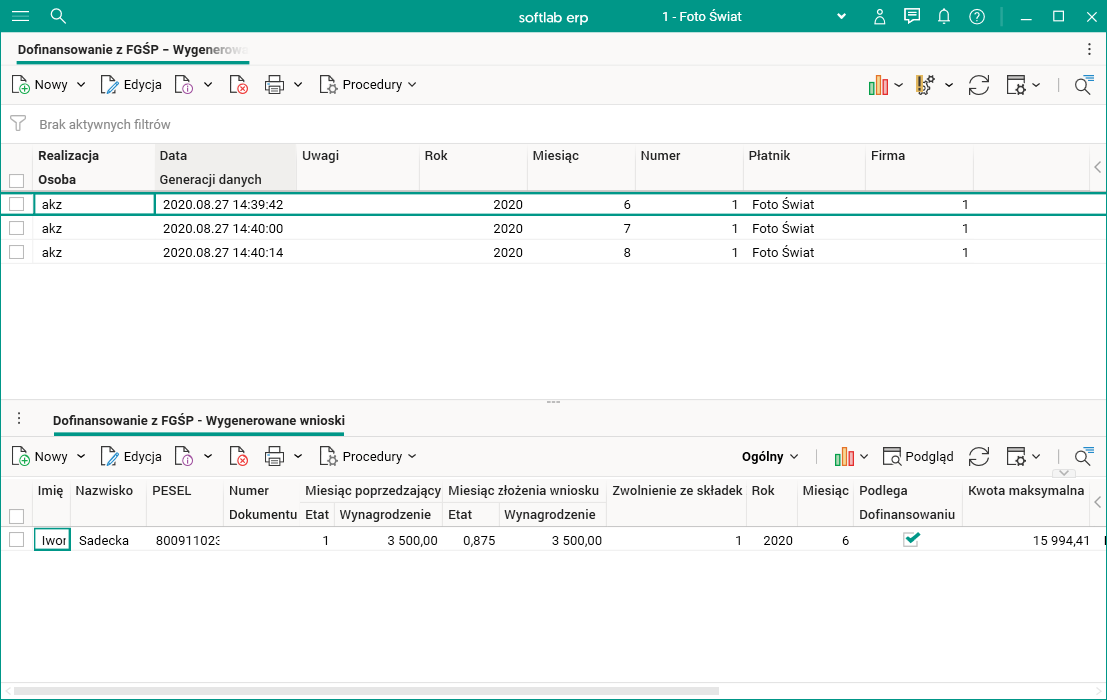Viewport: 1107px width, 700px height.
Task: Click the delete record icon in top toolbar
Action: coord(238,85)
